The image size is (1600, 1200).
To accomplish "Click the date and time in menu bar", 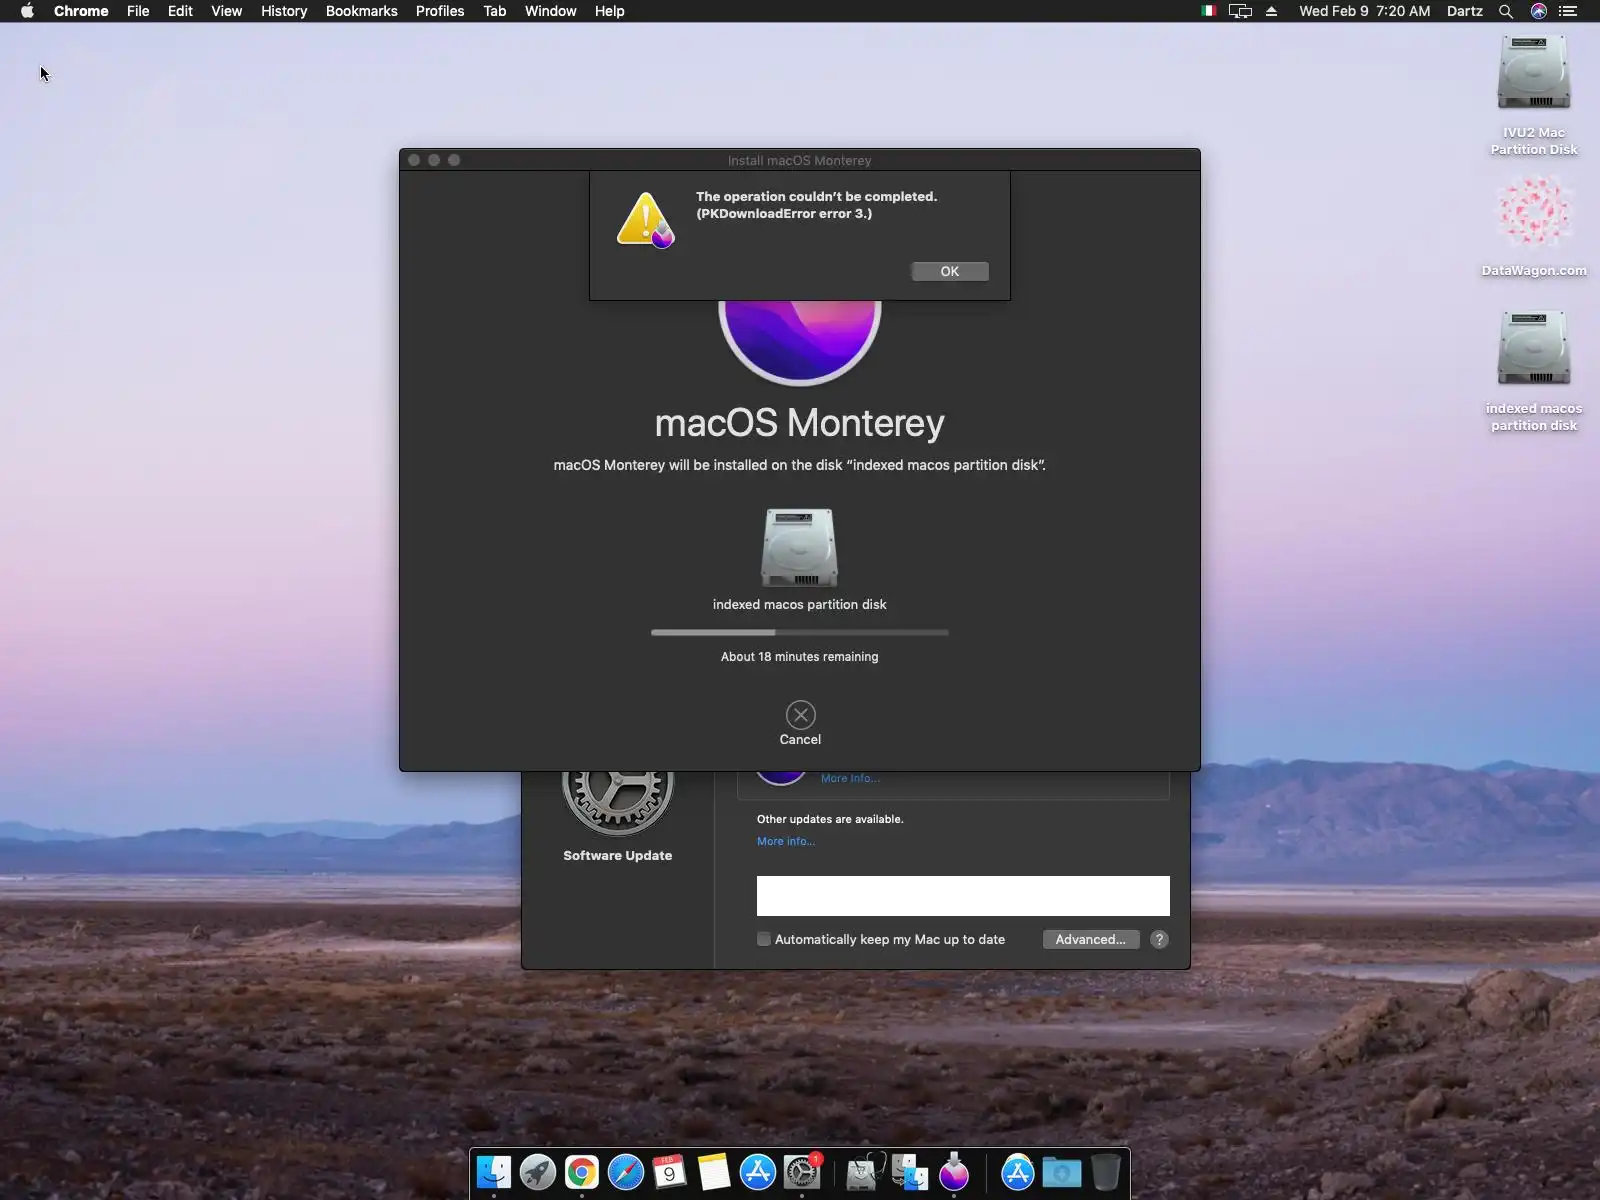I will (x=1364, y=11).
